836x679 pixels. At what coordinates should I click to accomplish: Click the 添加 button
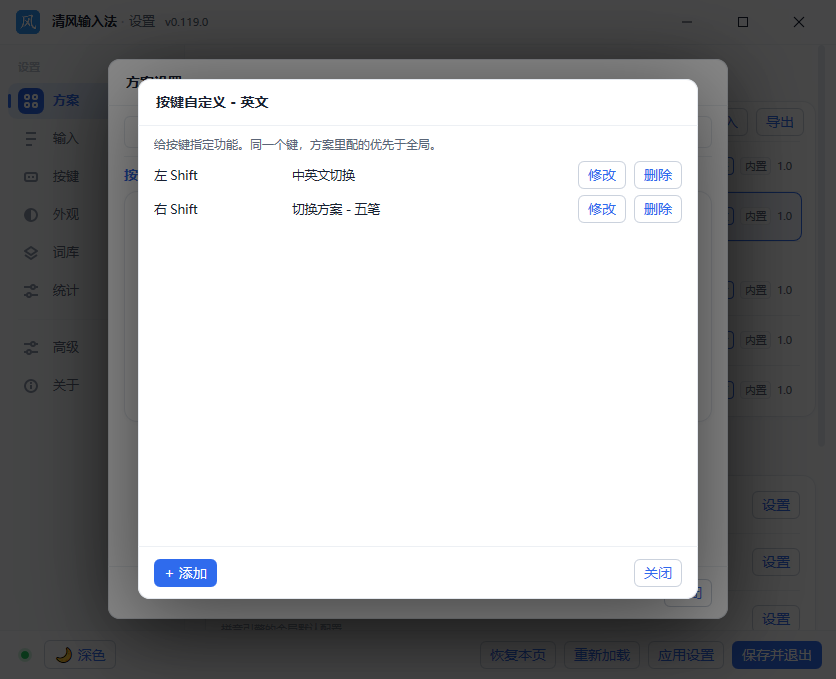[x=185, y=573]
